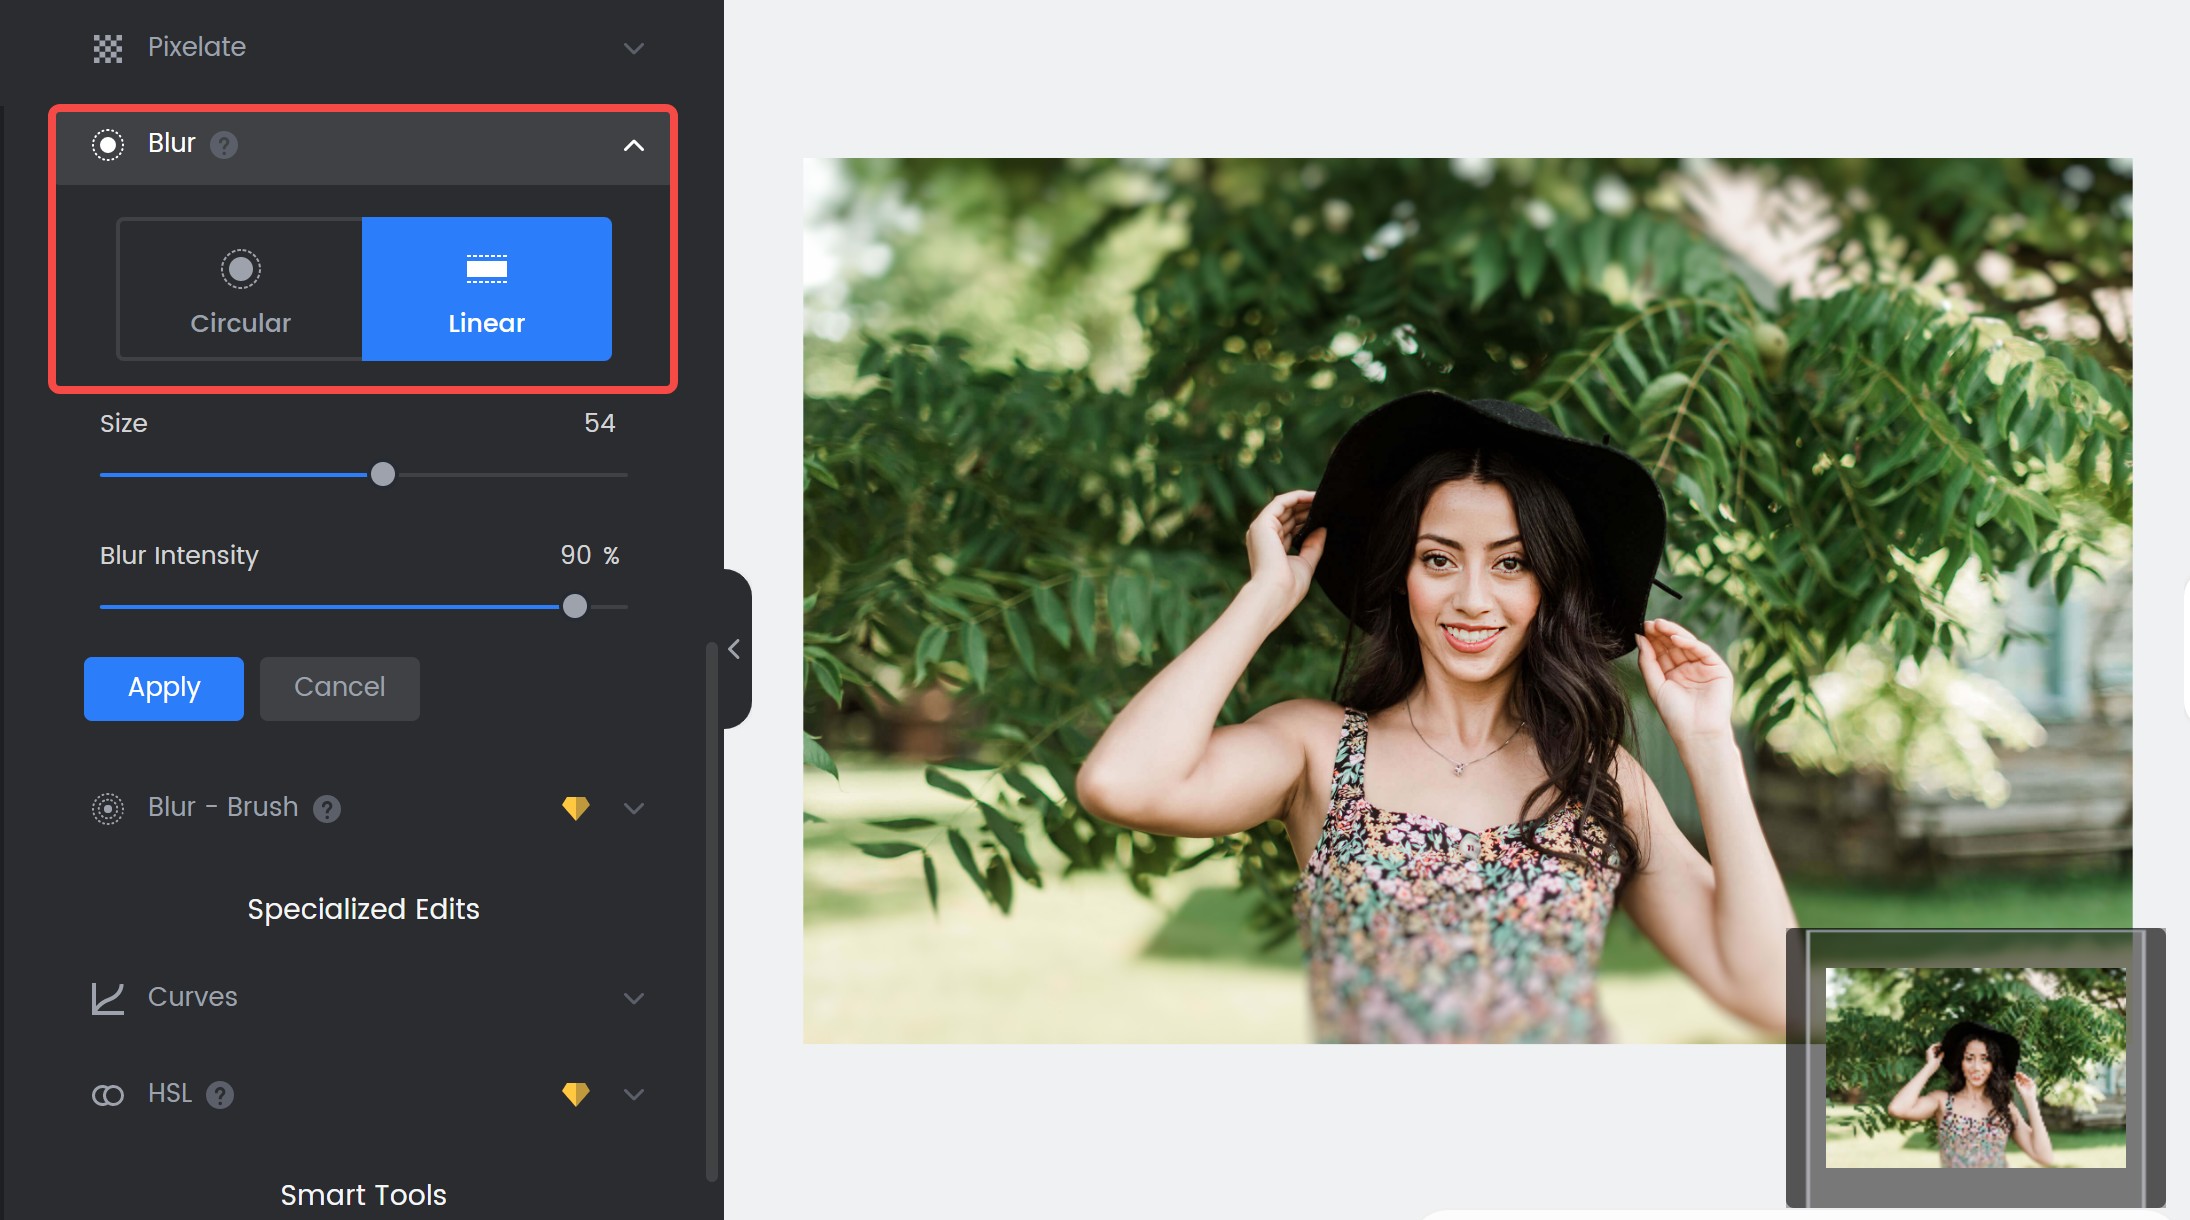Open the Blur - Brush help icon
The image size is (2190, 1220).
327,808
